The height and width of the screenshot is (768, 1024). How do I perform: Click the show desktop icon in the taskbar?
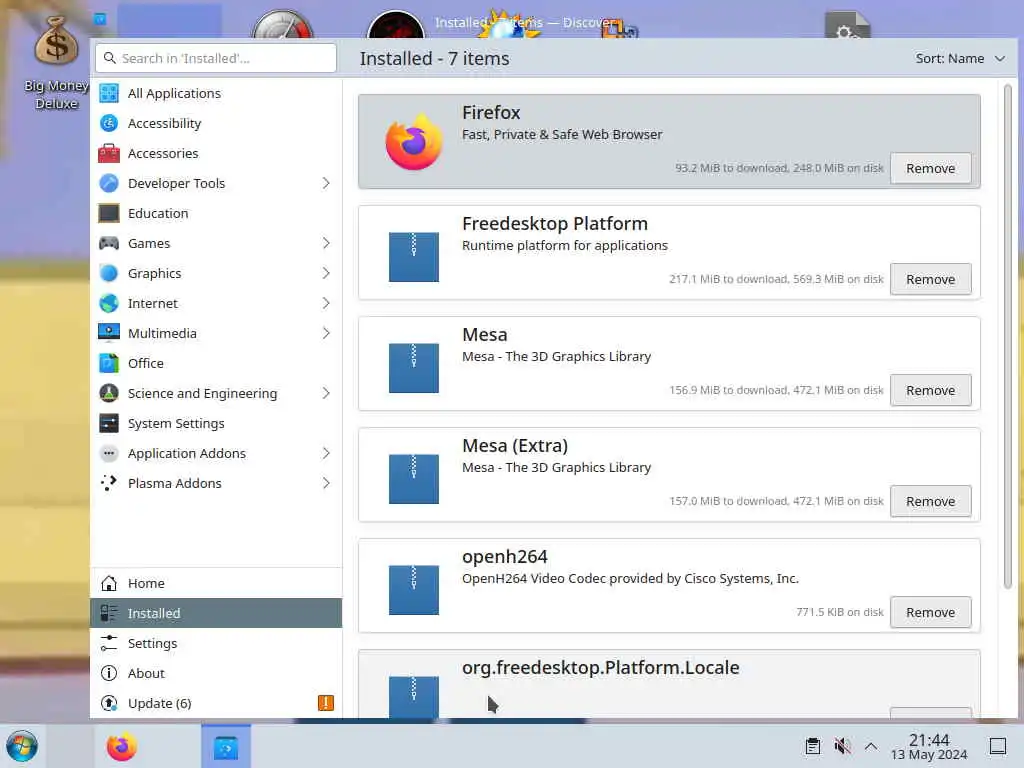tap(998, 746)
